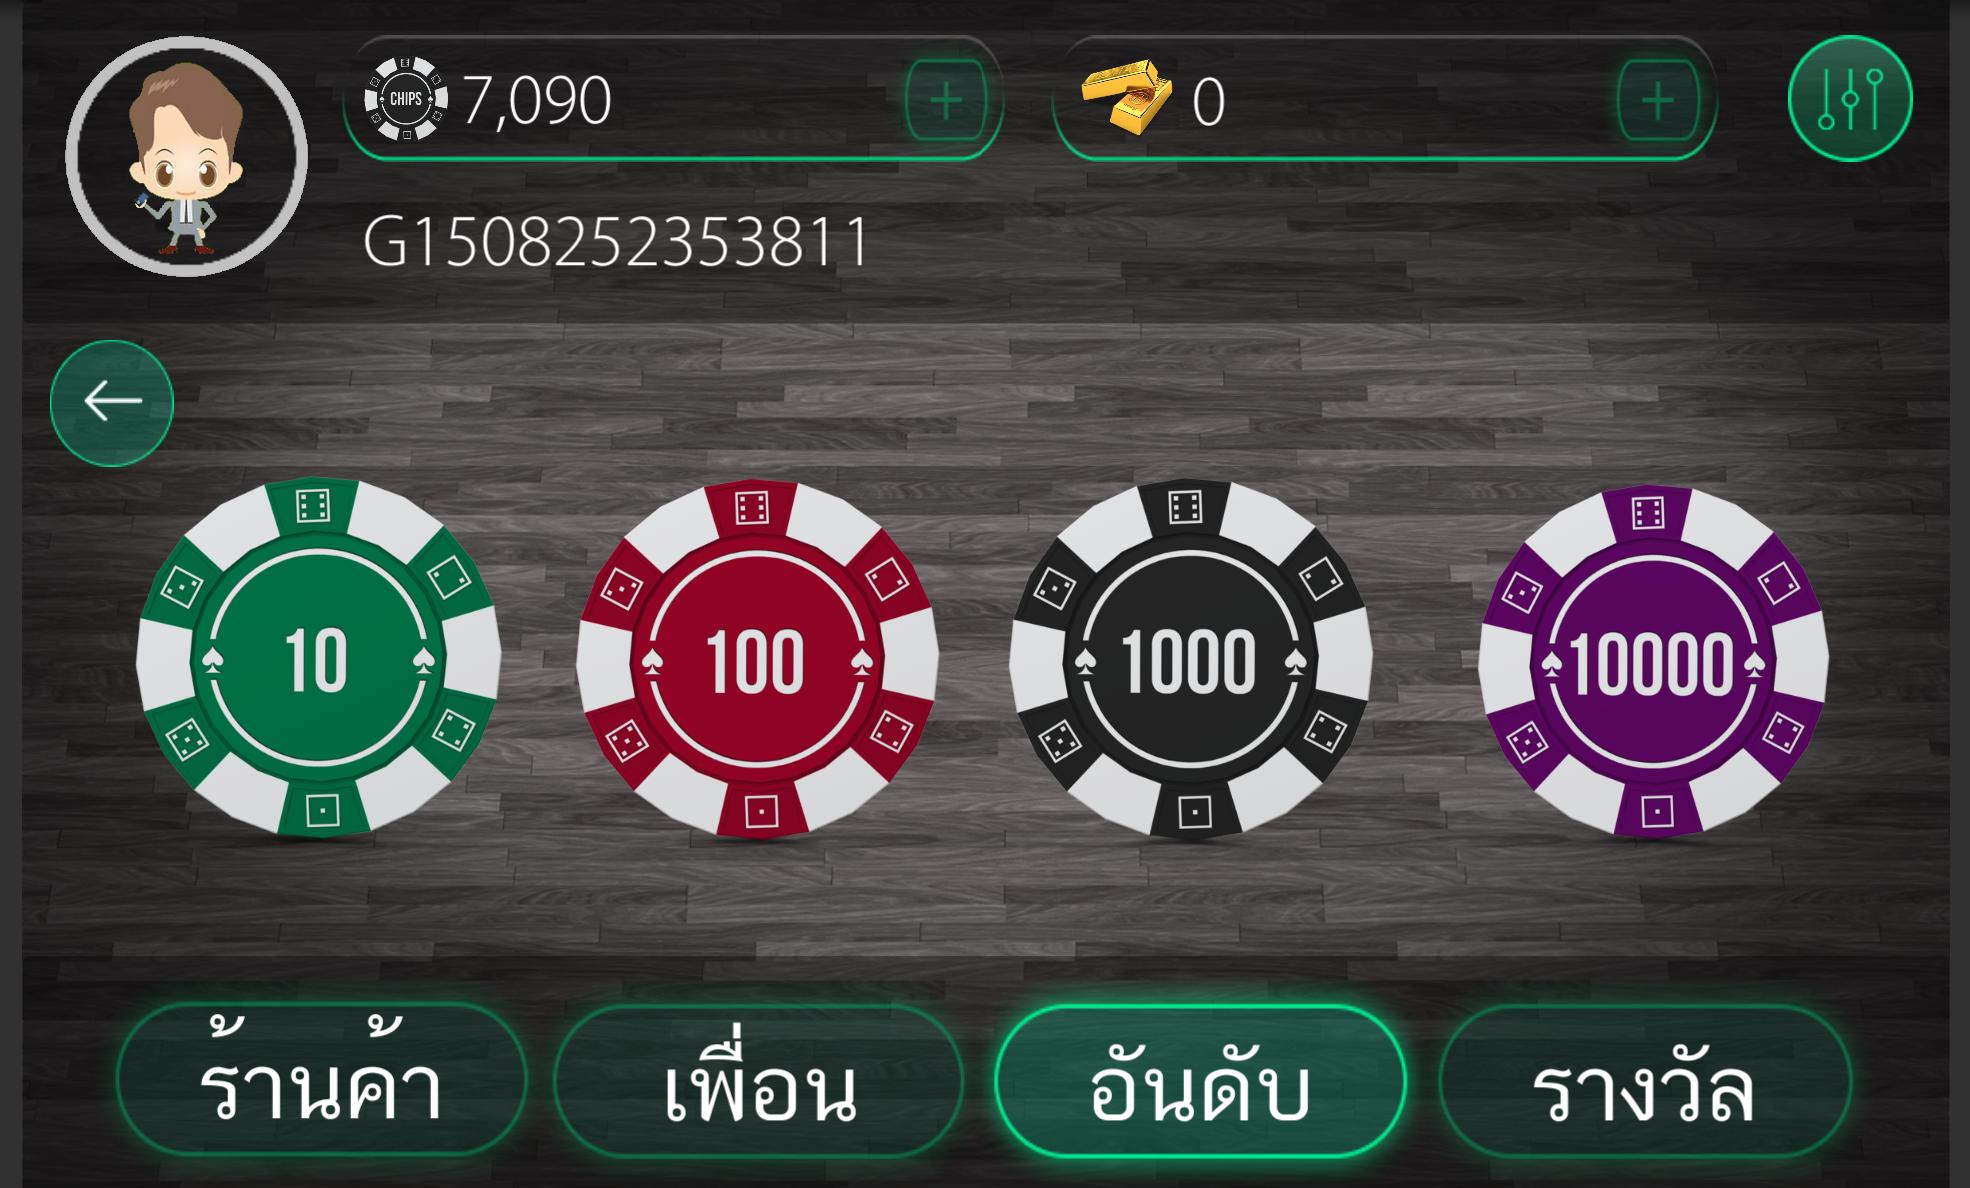
Task: Go back with the arrow button
Action: coord(112,402)
